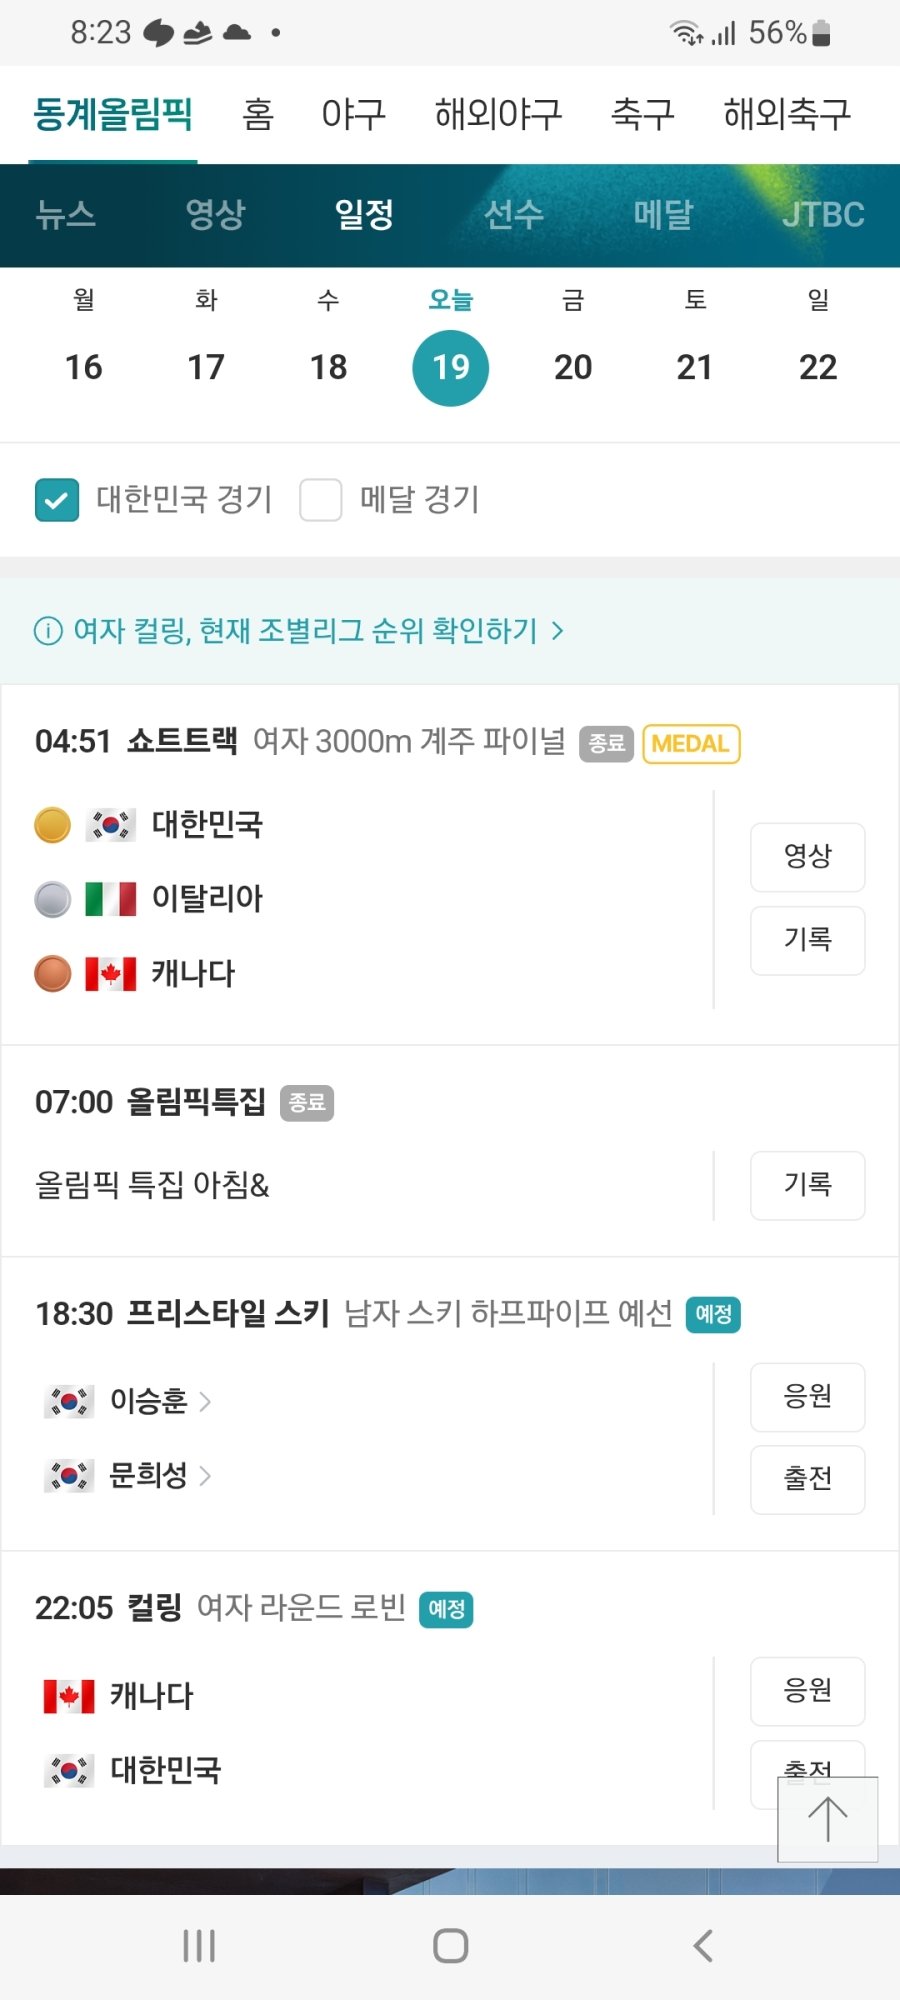
Task: Tap the scroll-to-top arrow button
Action: pos(827,1819)
